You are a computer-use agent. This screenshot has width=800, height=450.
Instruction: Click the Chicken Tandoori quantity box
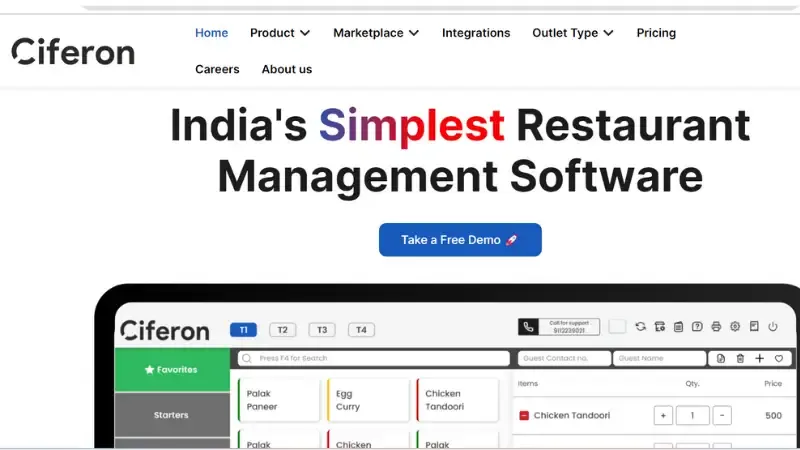coord(692,415)
